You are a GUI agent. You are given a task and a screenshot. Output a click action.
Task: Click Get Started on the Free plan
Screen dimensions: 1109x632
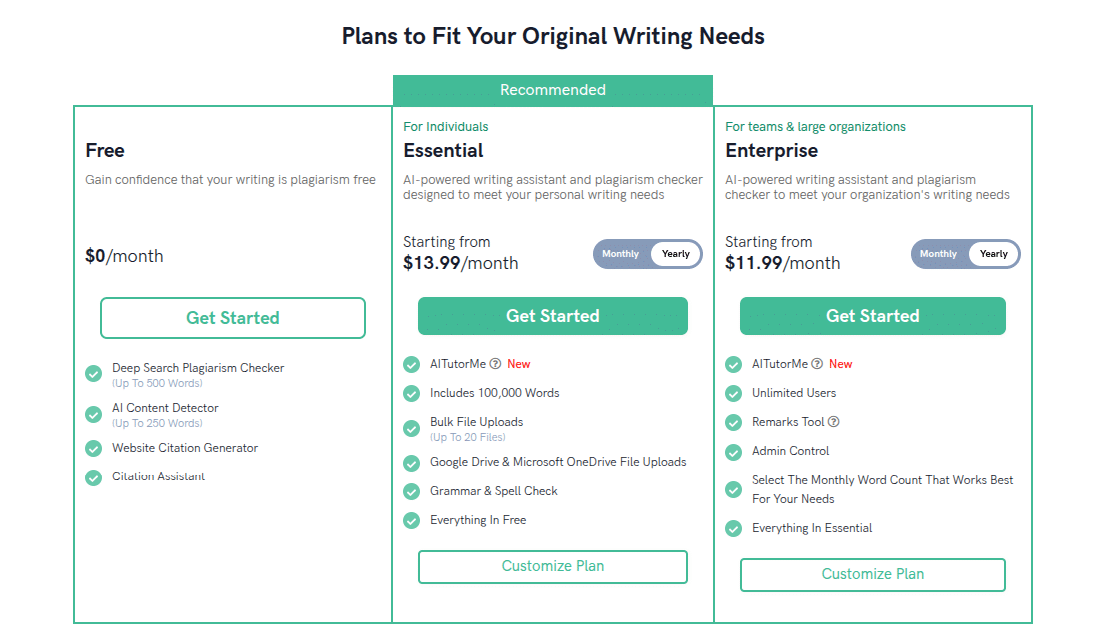pos(232,318)
